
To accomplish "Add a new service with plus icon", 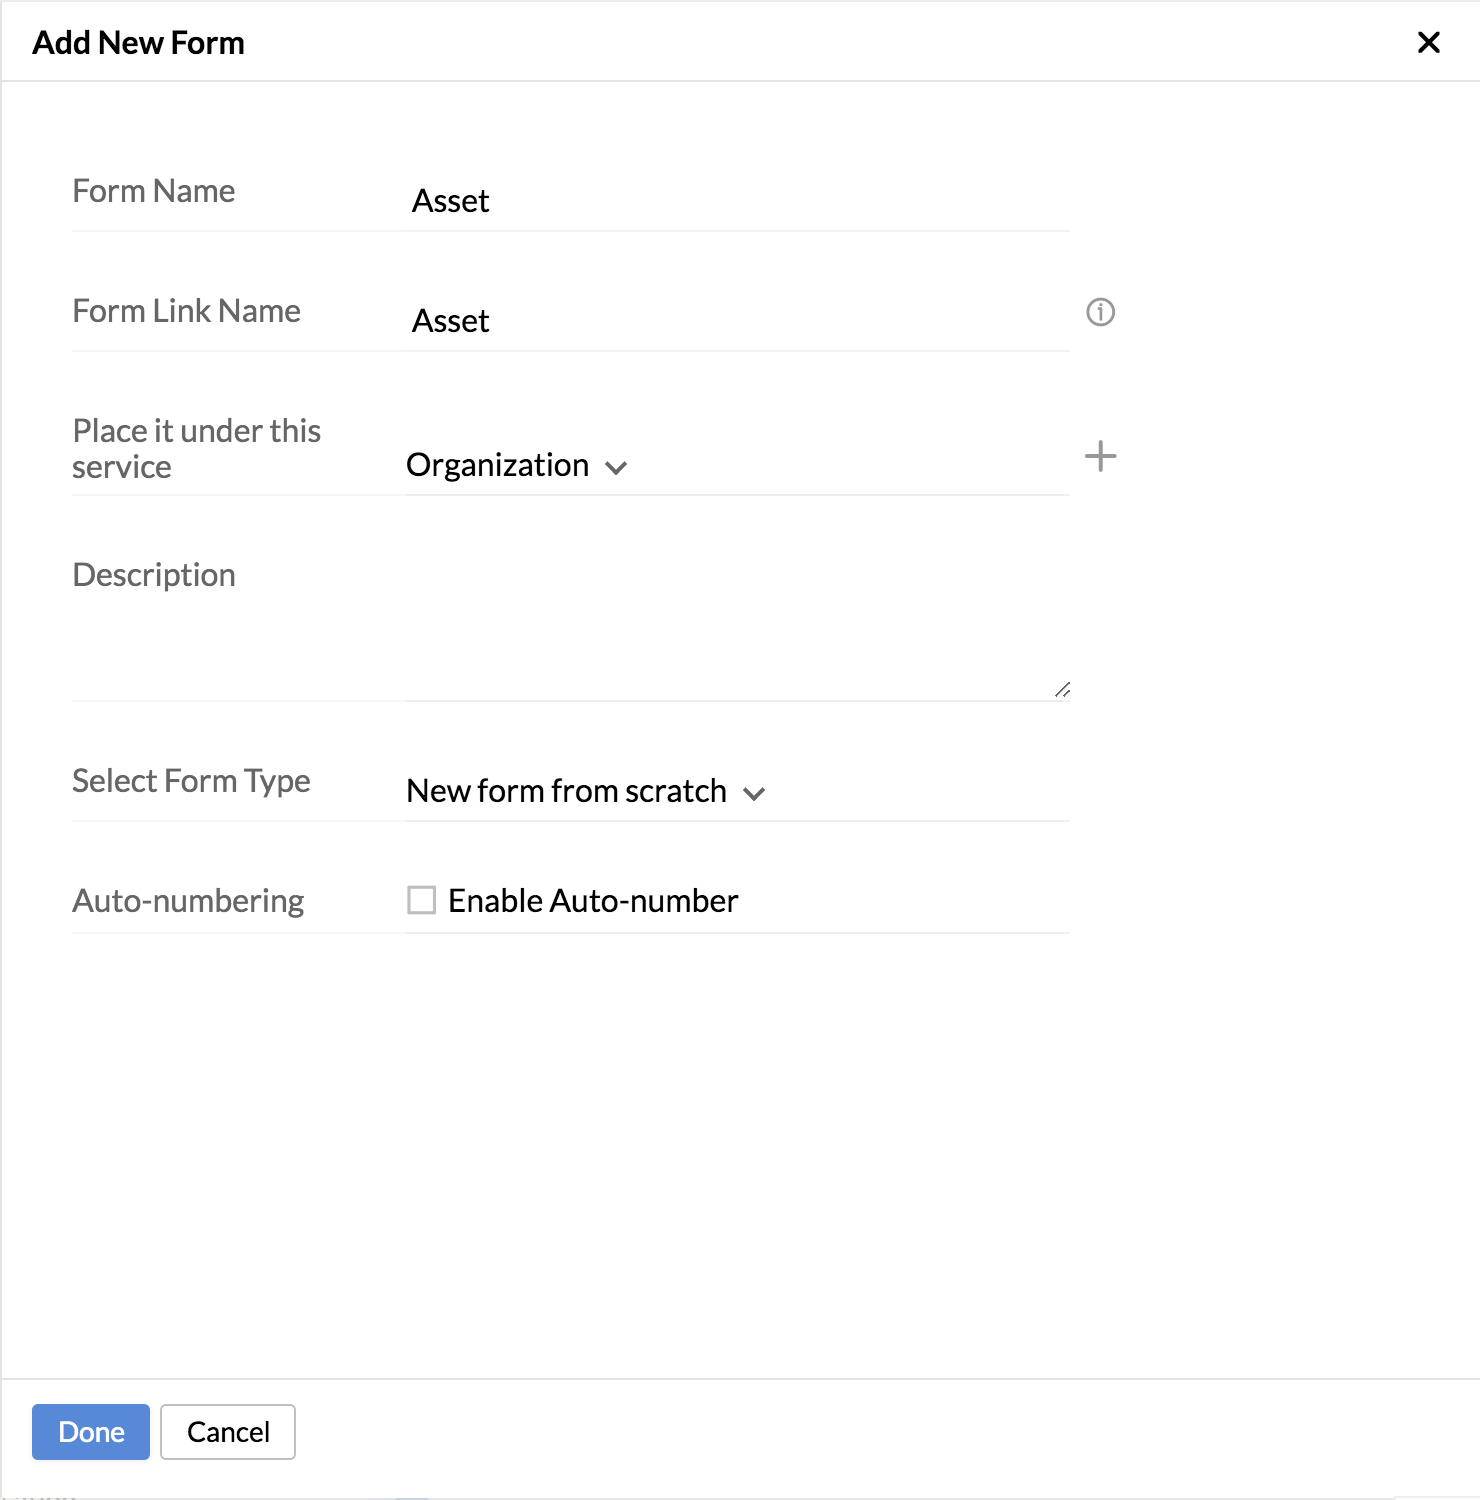I will [x=1100, y=456].
